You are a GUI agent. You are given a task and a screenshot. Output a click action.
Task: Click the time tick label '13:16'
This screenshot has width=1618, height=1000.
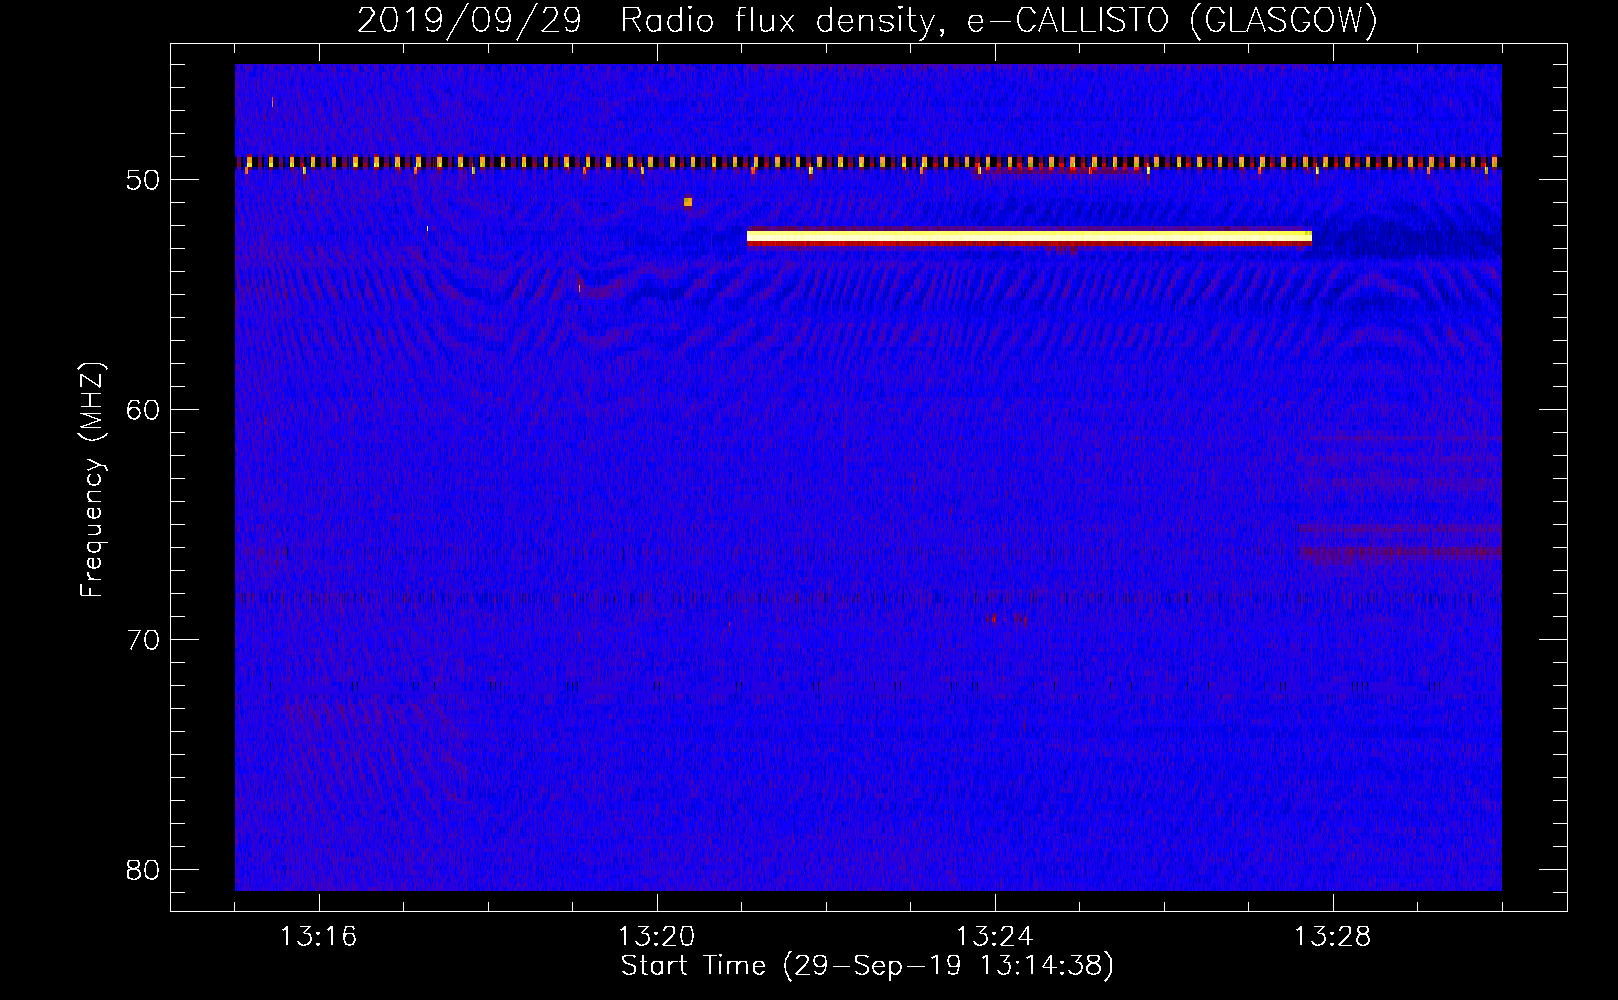click(318, 936)
